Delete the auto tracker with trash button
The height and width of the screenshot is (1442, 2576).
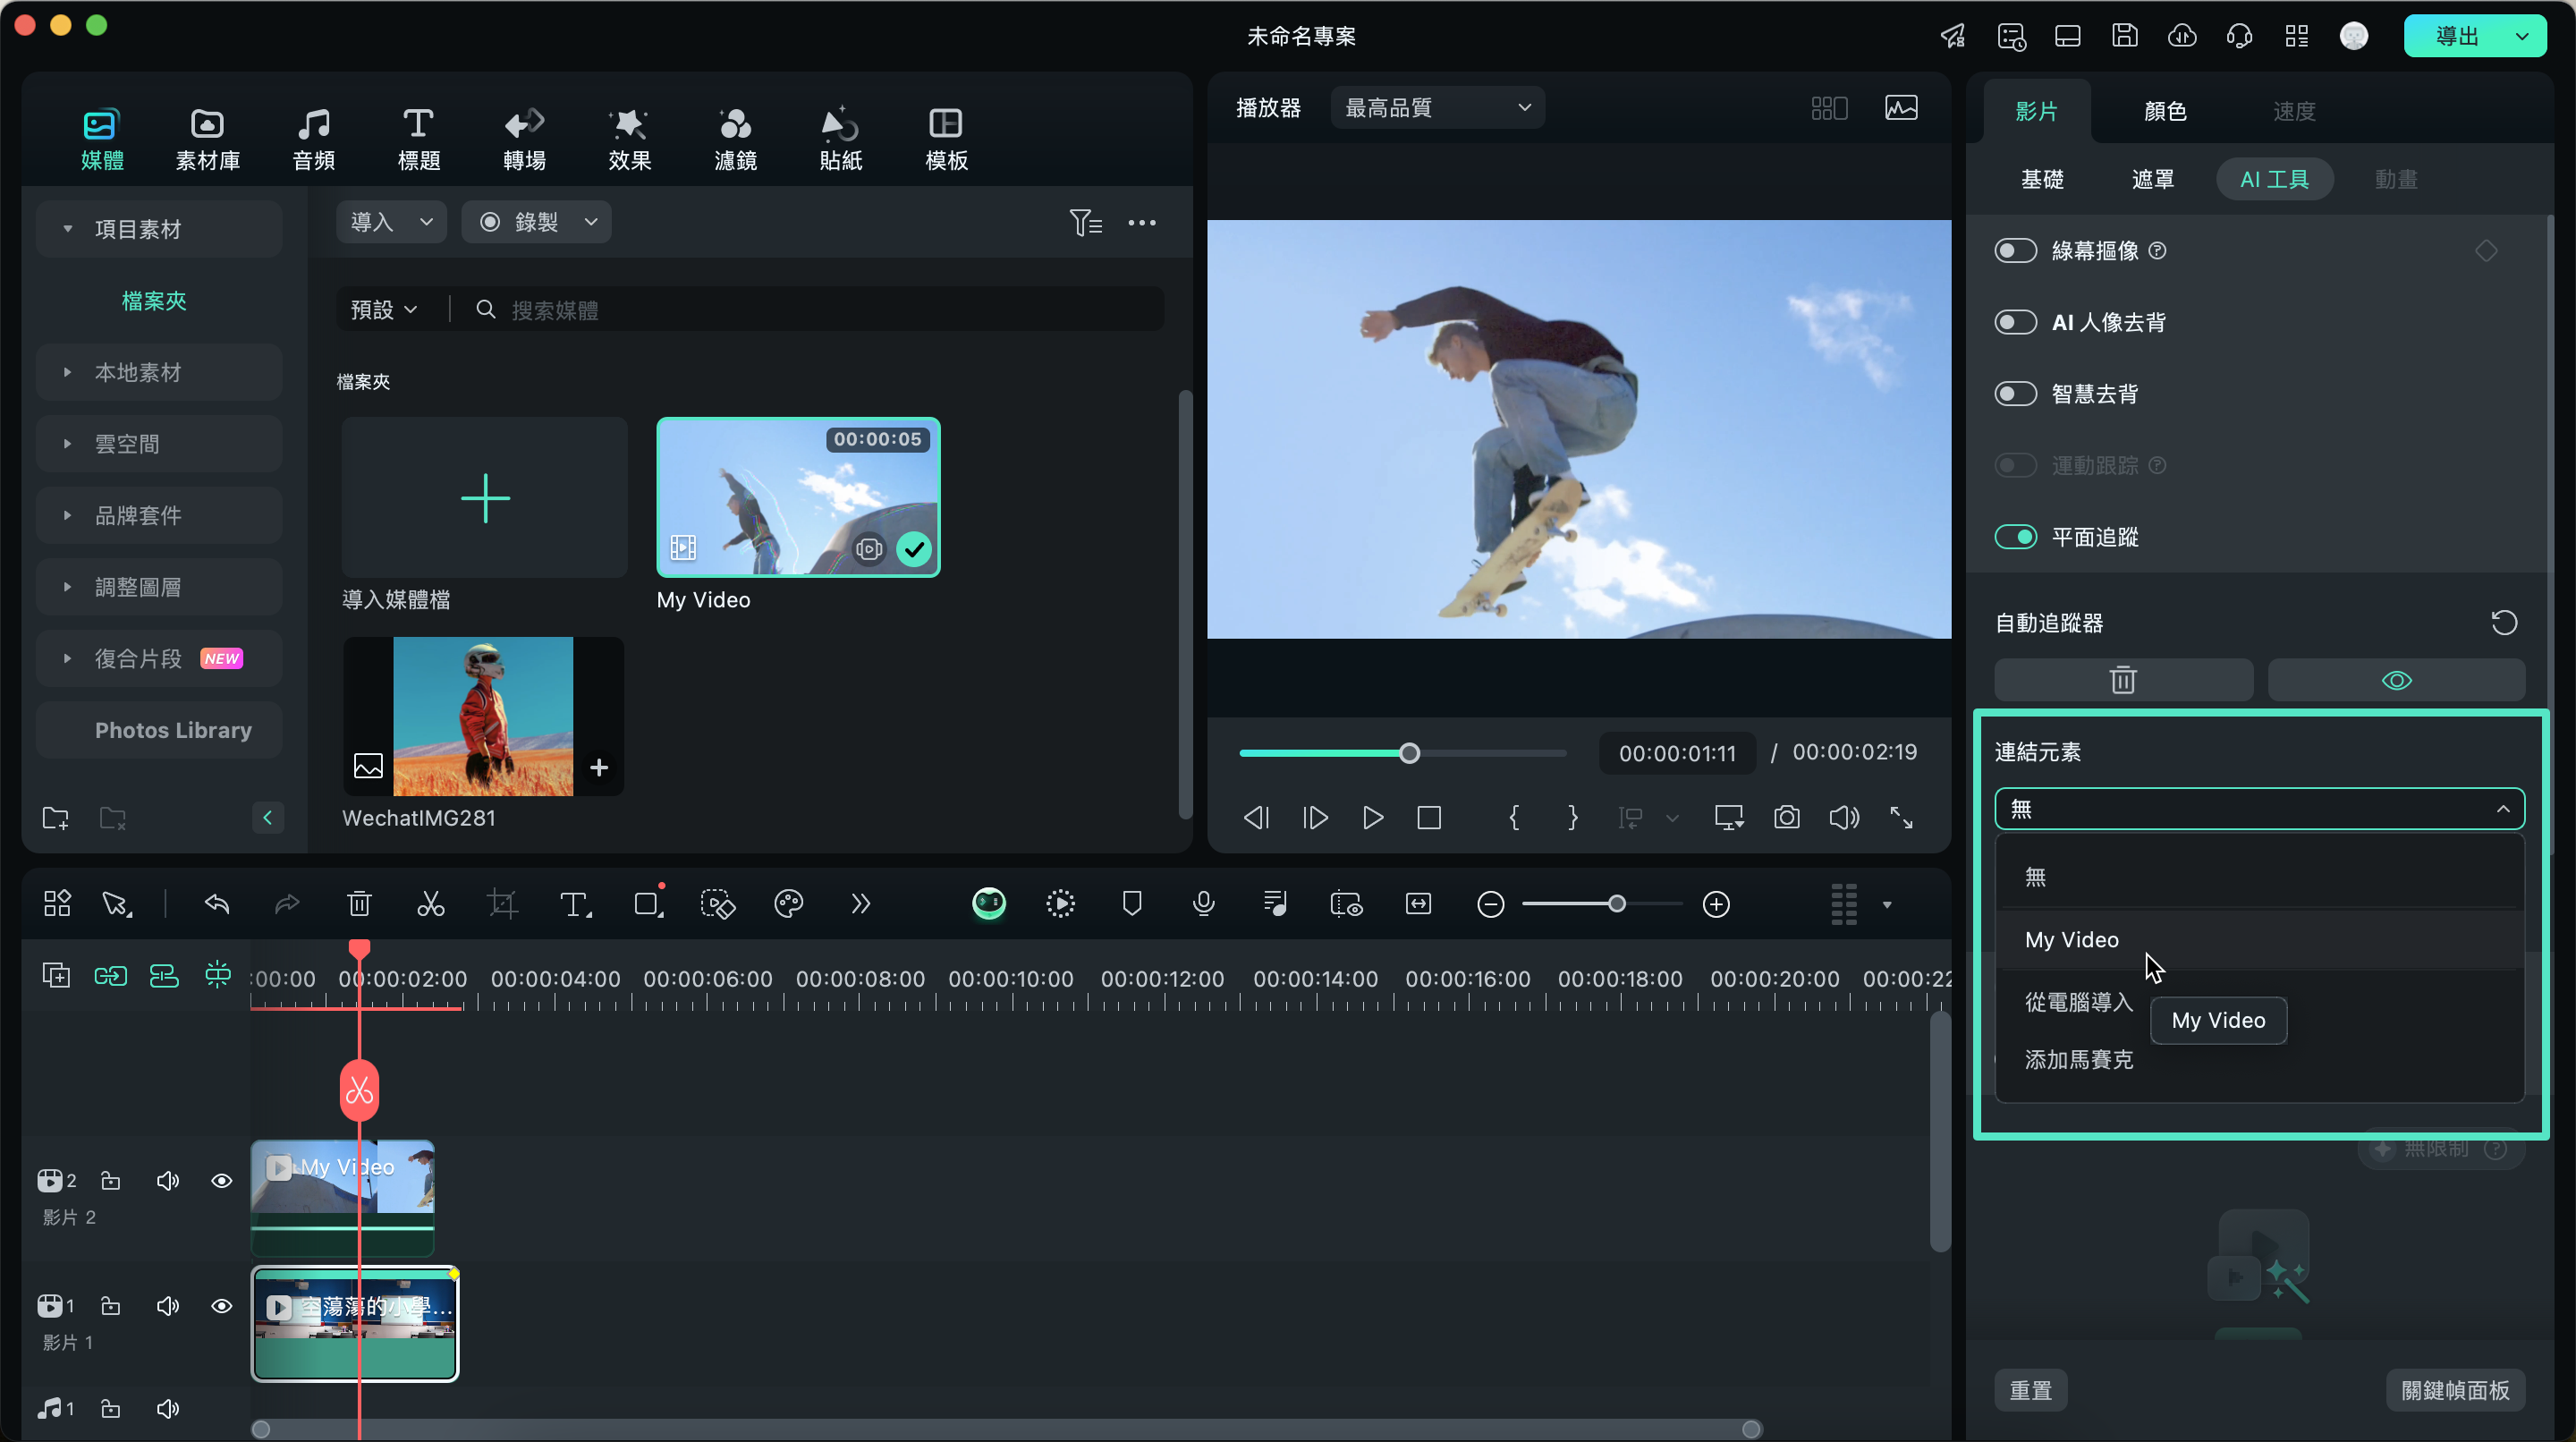click(2123, 680)
